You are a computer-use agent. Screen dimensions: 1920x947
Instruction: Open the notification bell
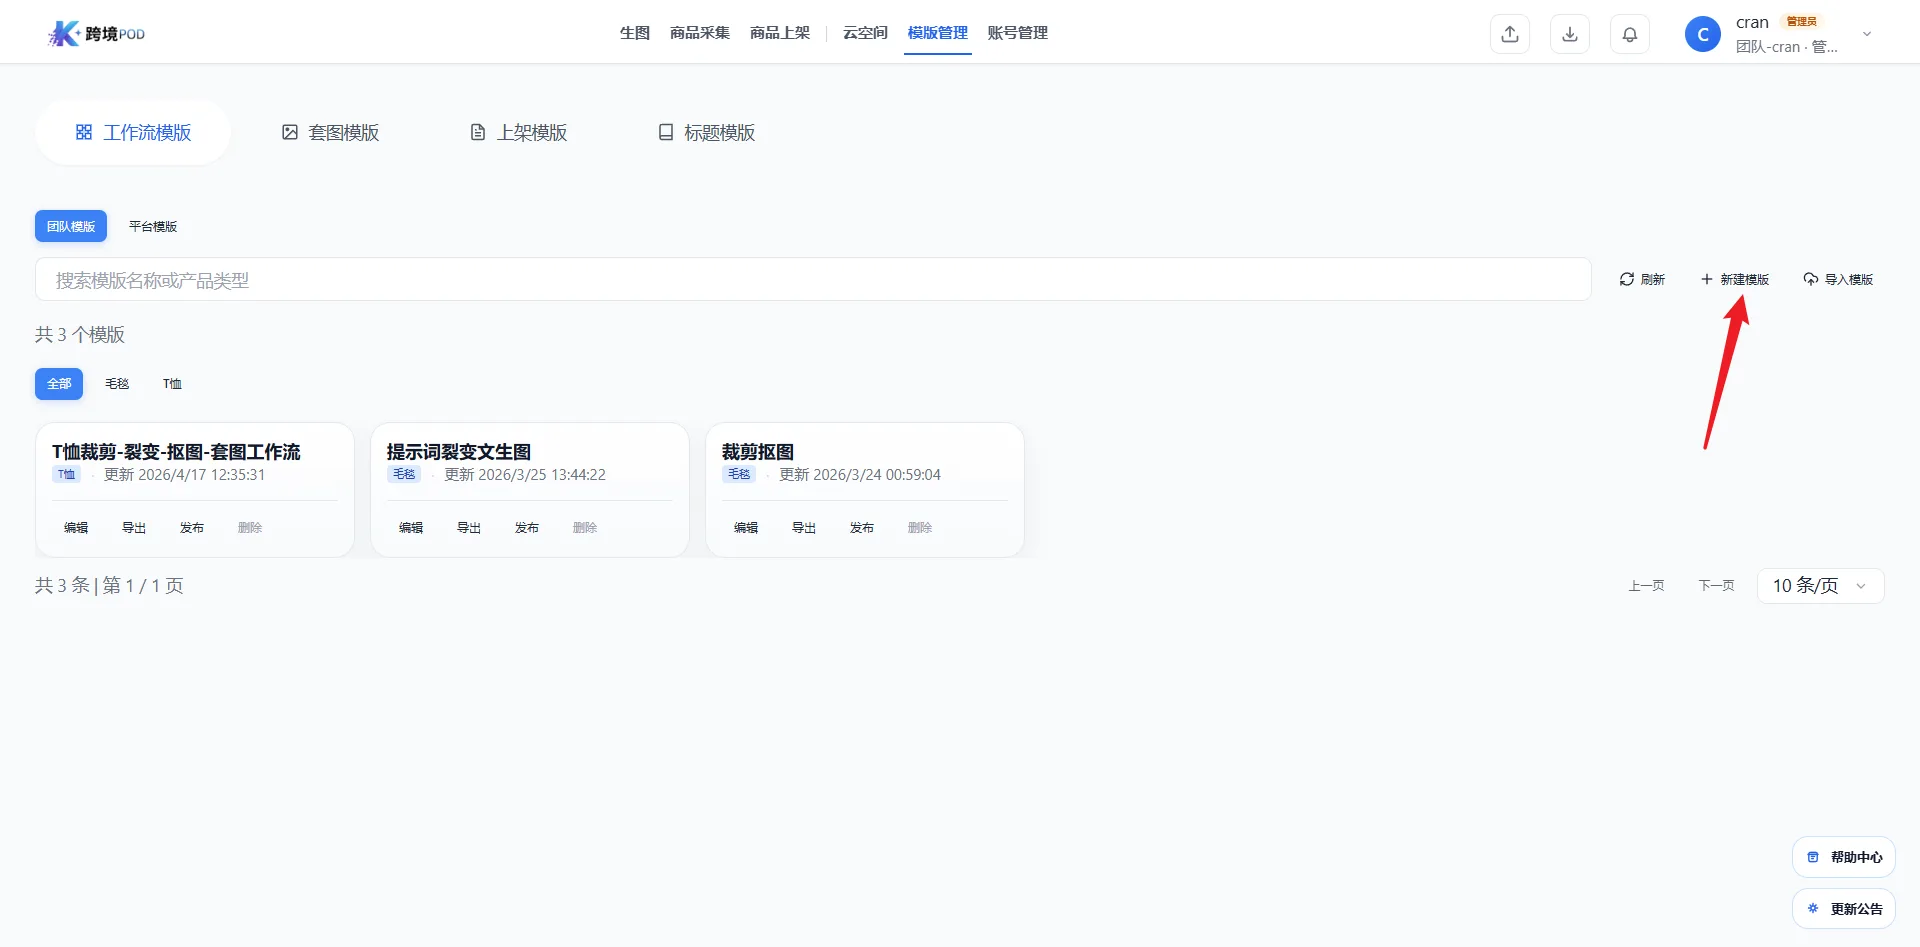1630,34
